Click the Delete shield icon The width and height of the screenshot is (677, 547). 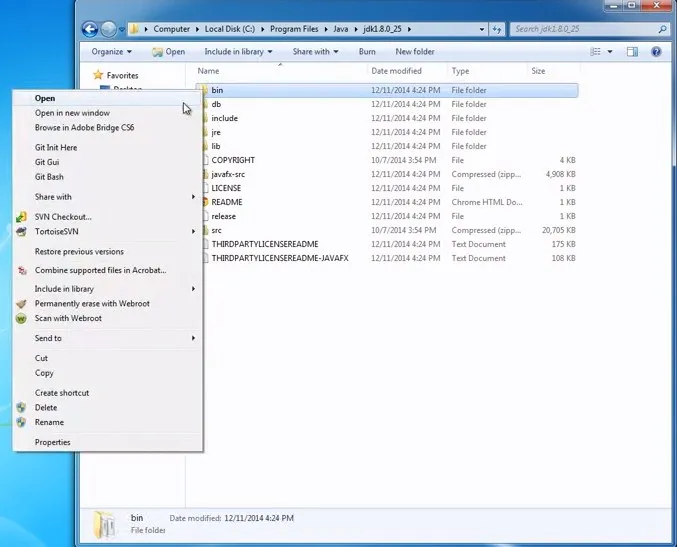coord(21,407)
